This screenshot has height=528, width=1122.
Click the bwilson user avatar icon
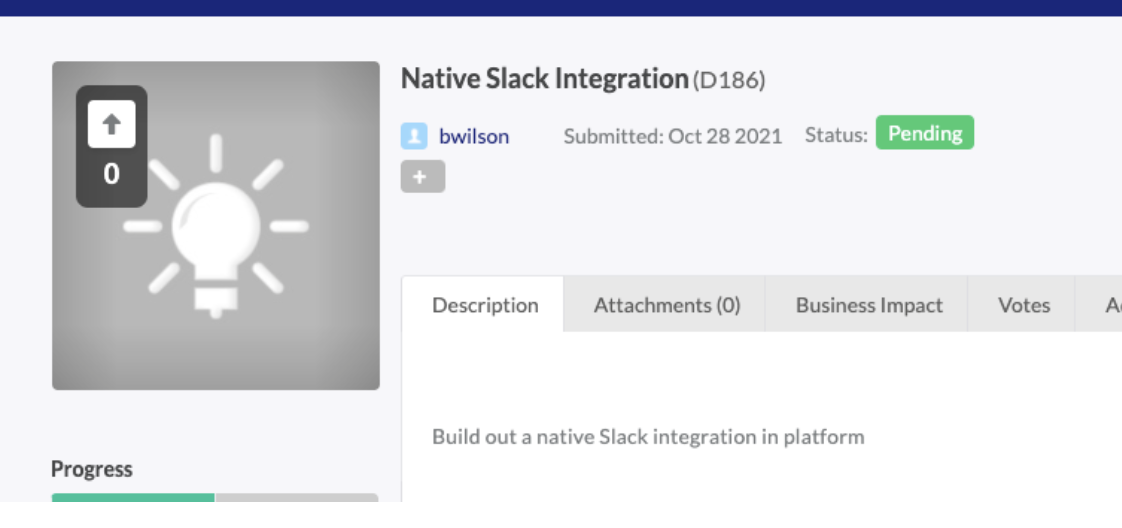point(414,136)
